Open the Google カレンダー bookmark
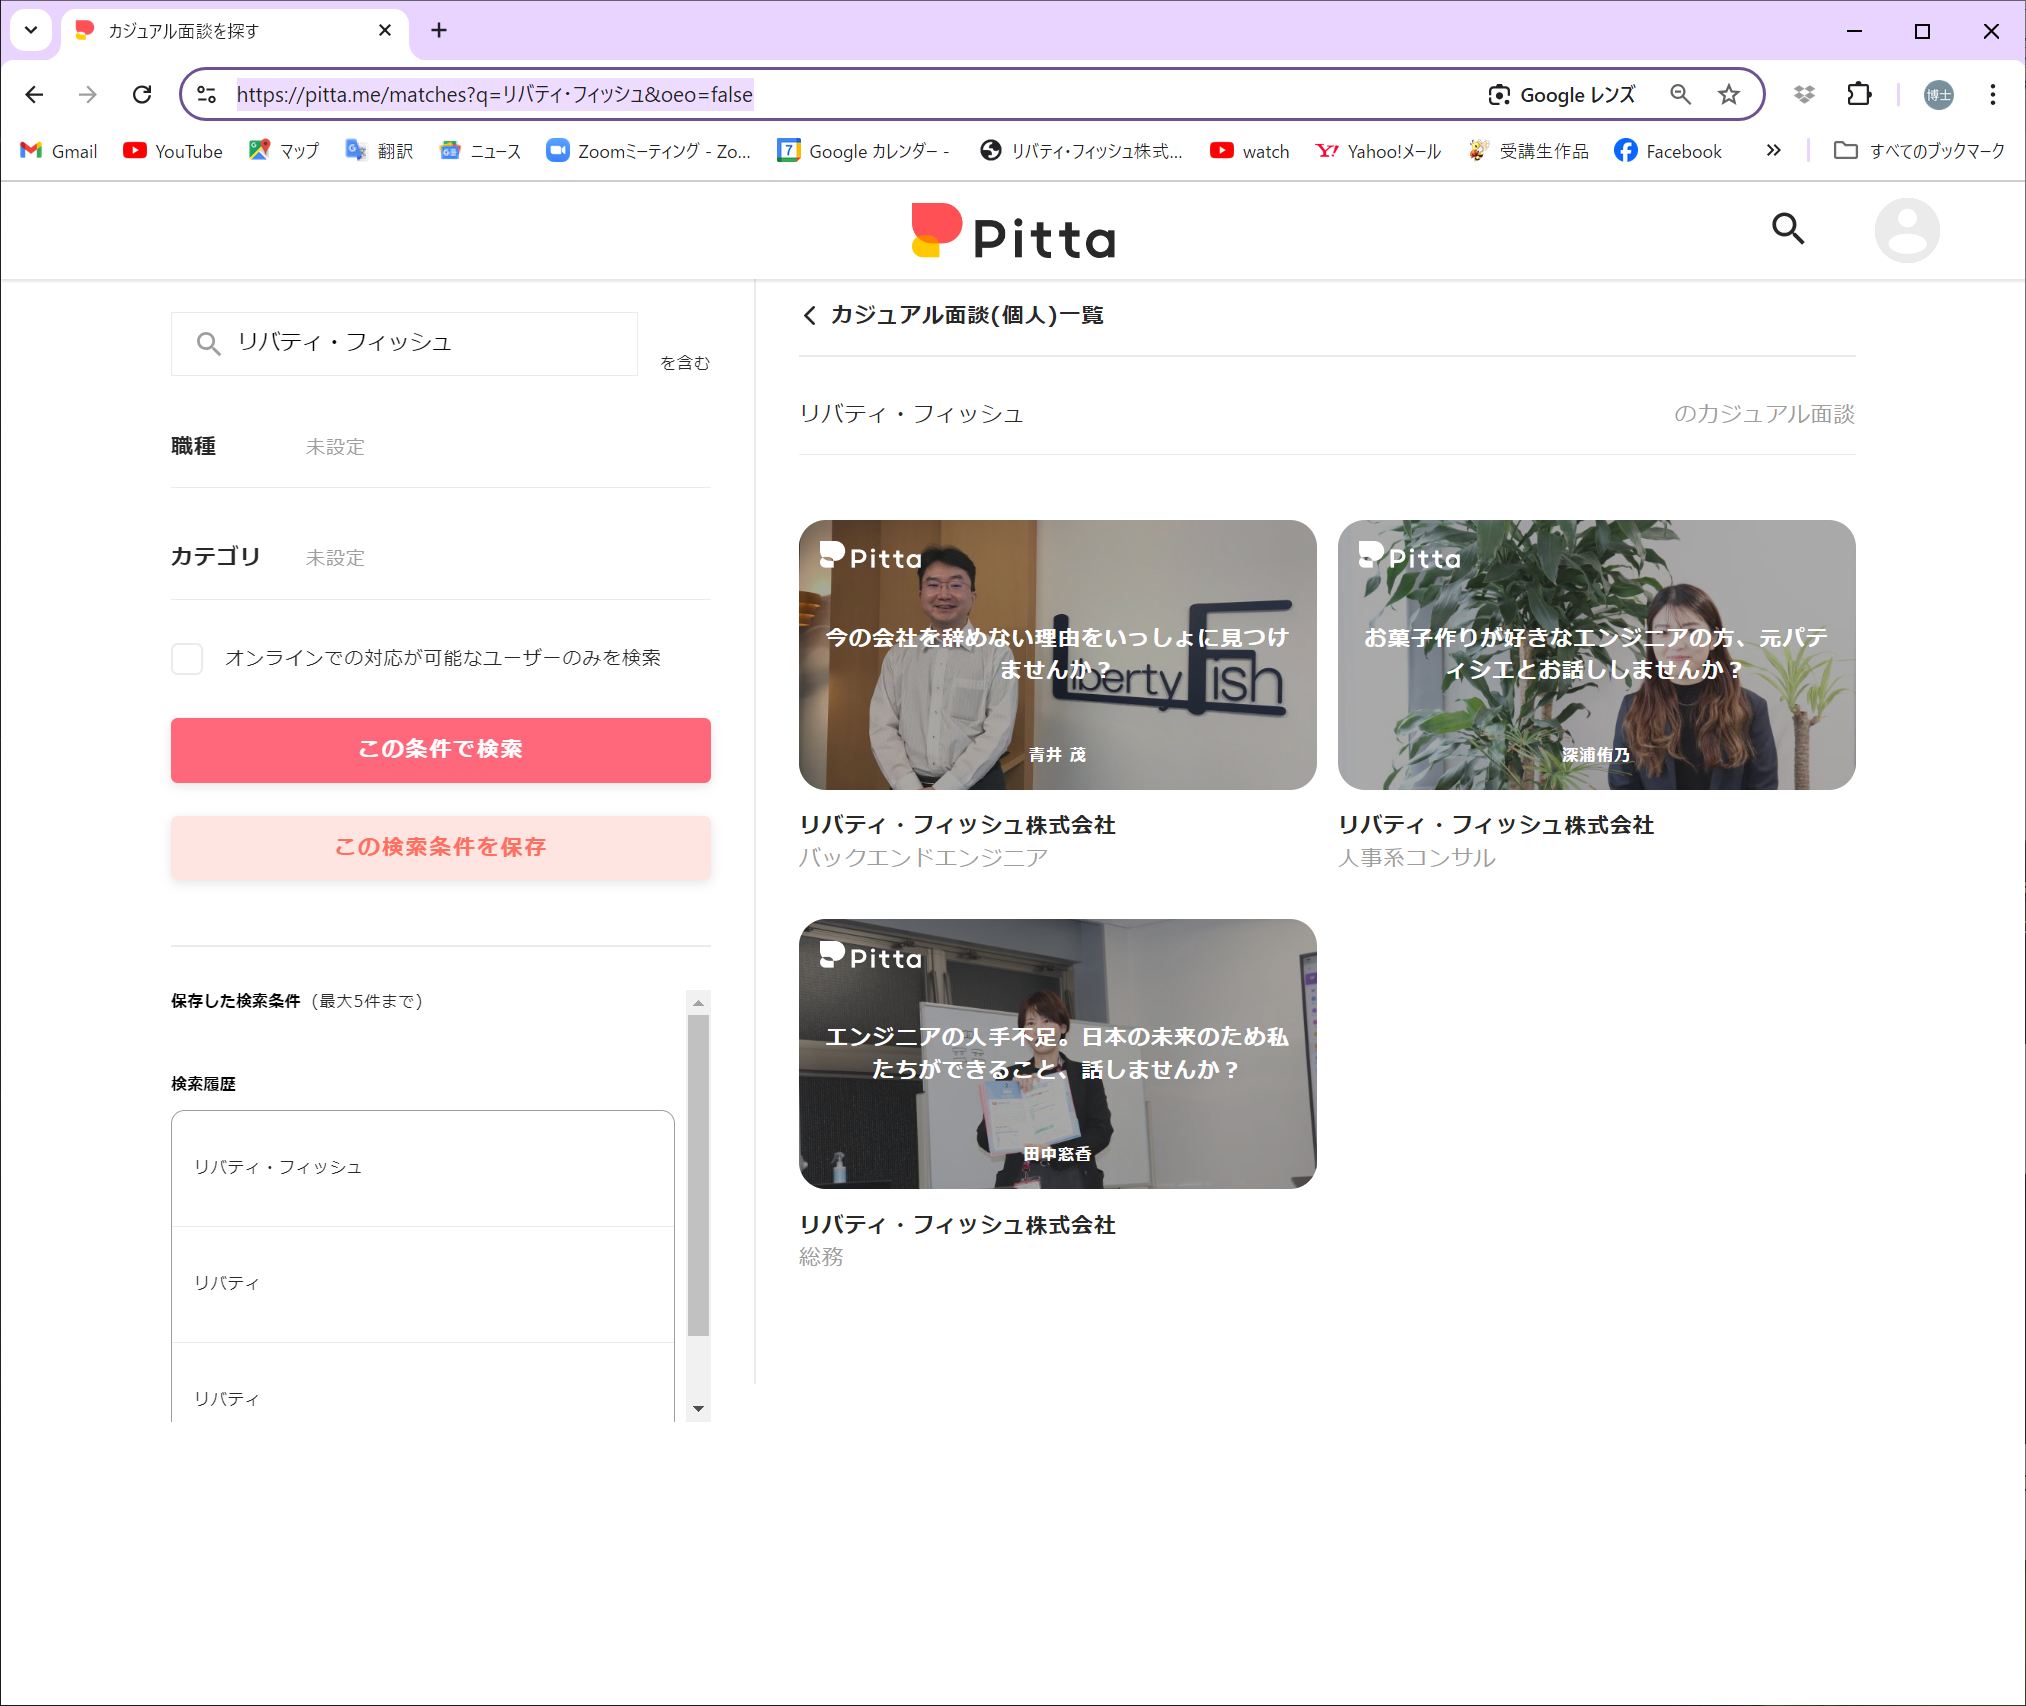This screenshot has height=1706, width=2026. click(x=864, y=151)
